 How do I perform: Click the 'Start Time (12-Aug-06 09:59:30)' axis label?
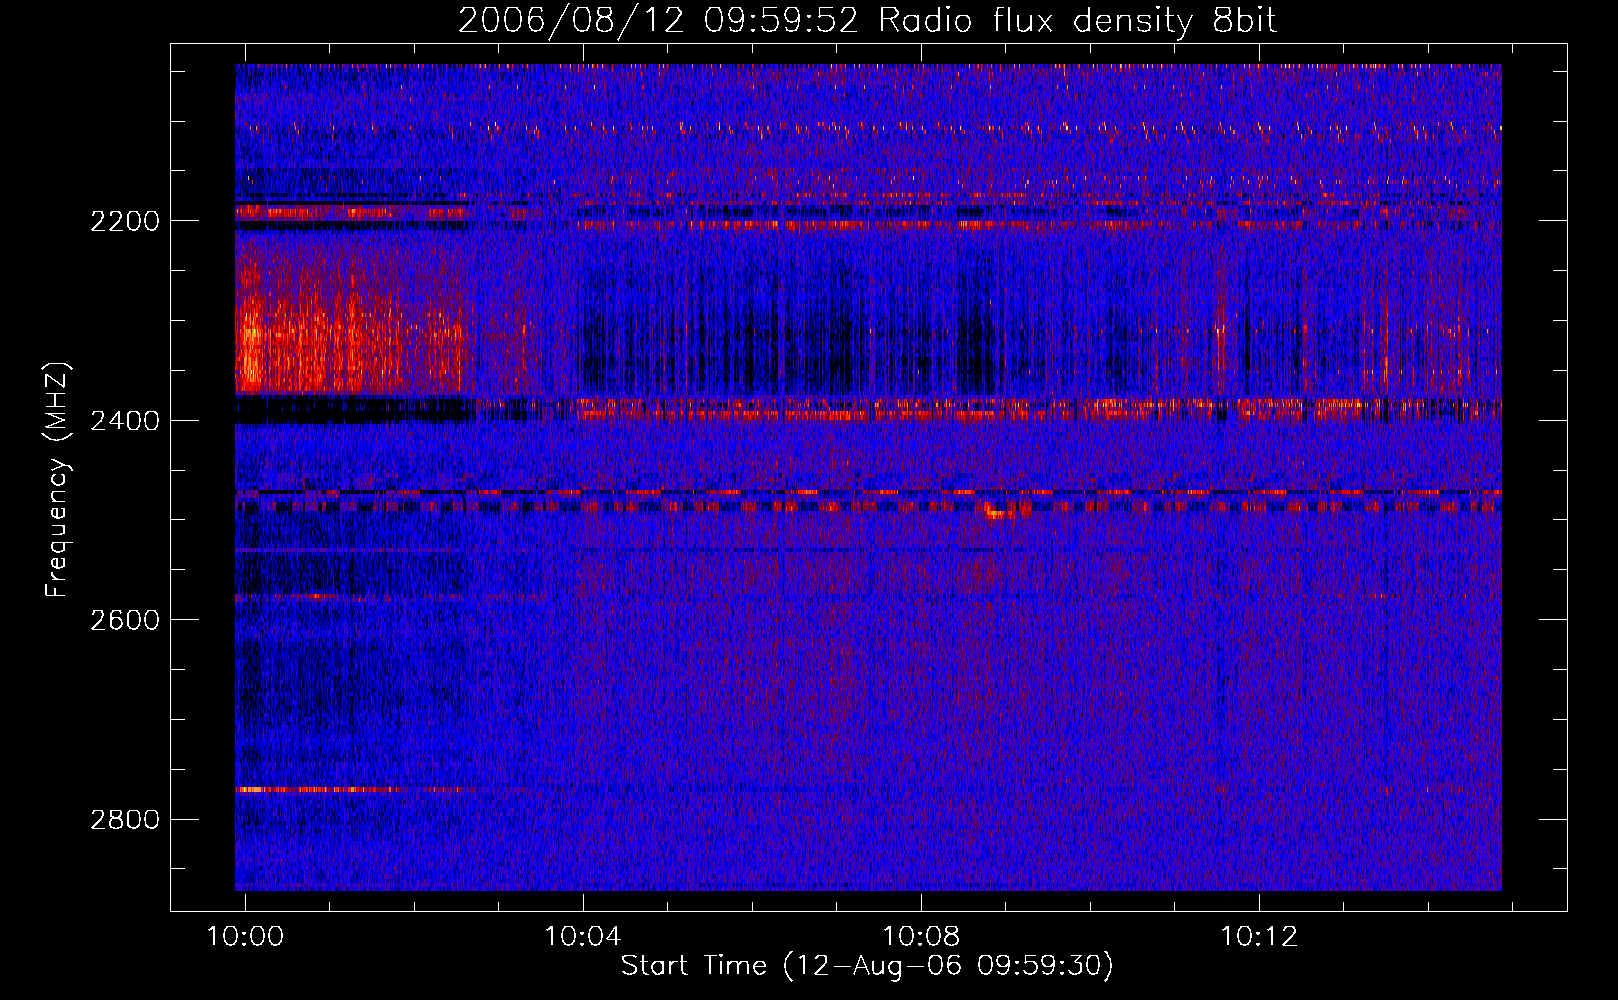[867, 966]
